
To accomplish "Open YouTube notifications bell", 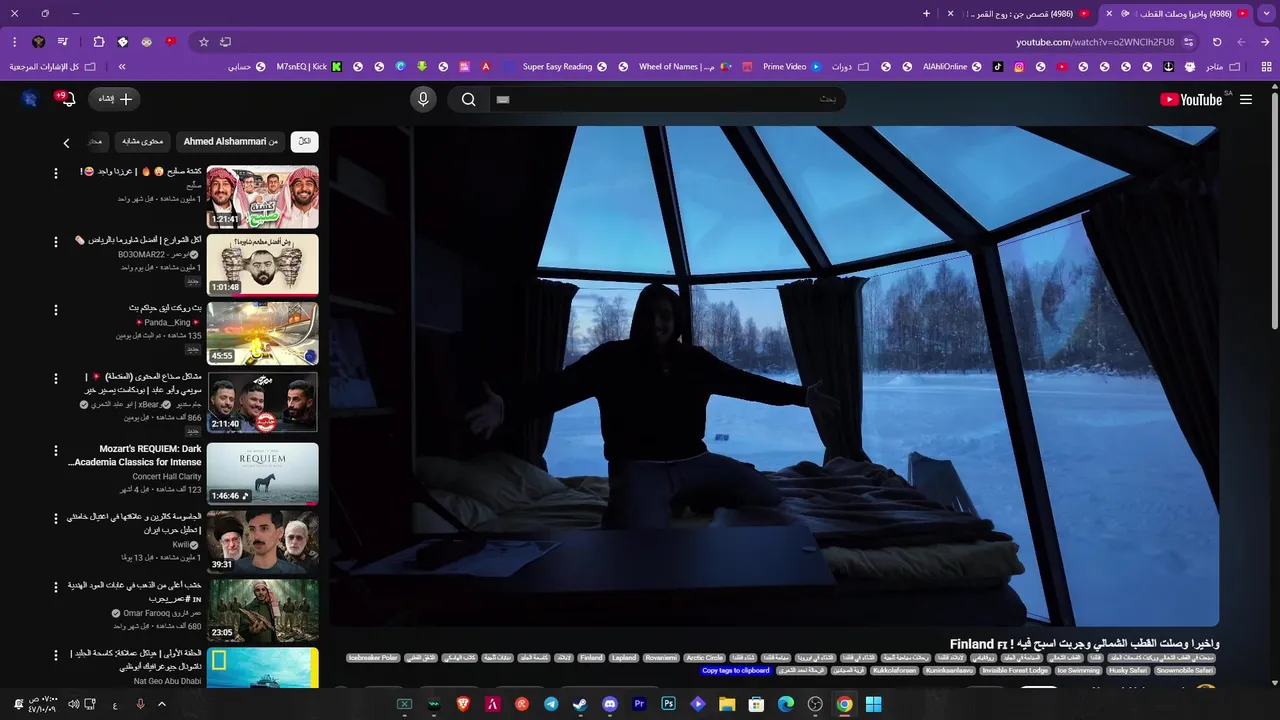I will click(x=67, y=99).
